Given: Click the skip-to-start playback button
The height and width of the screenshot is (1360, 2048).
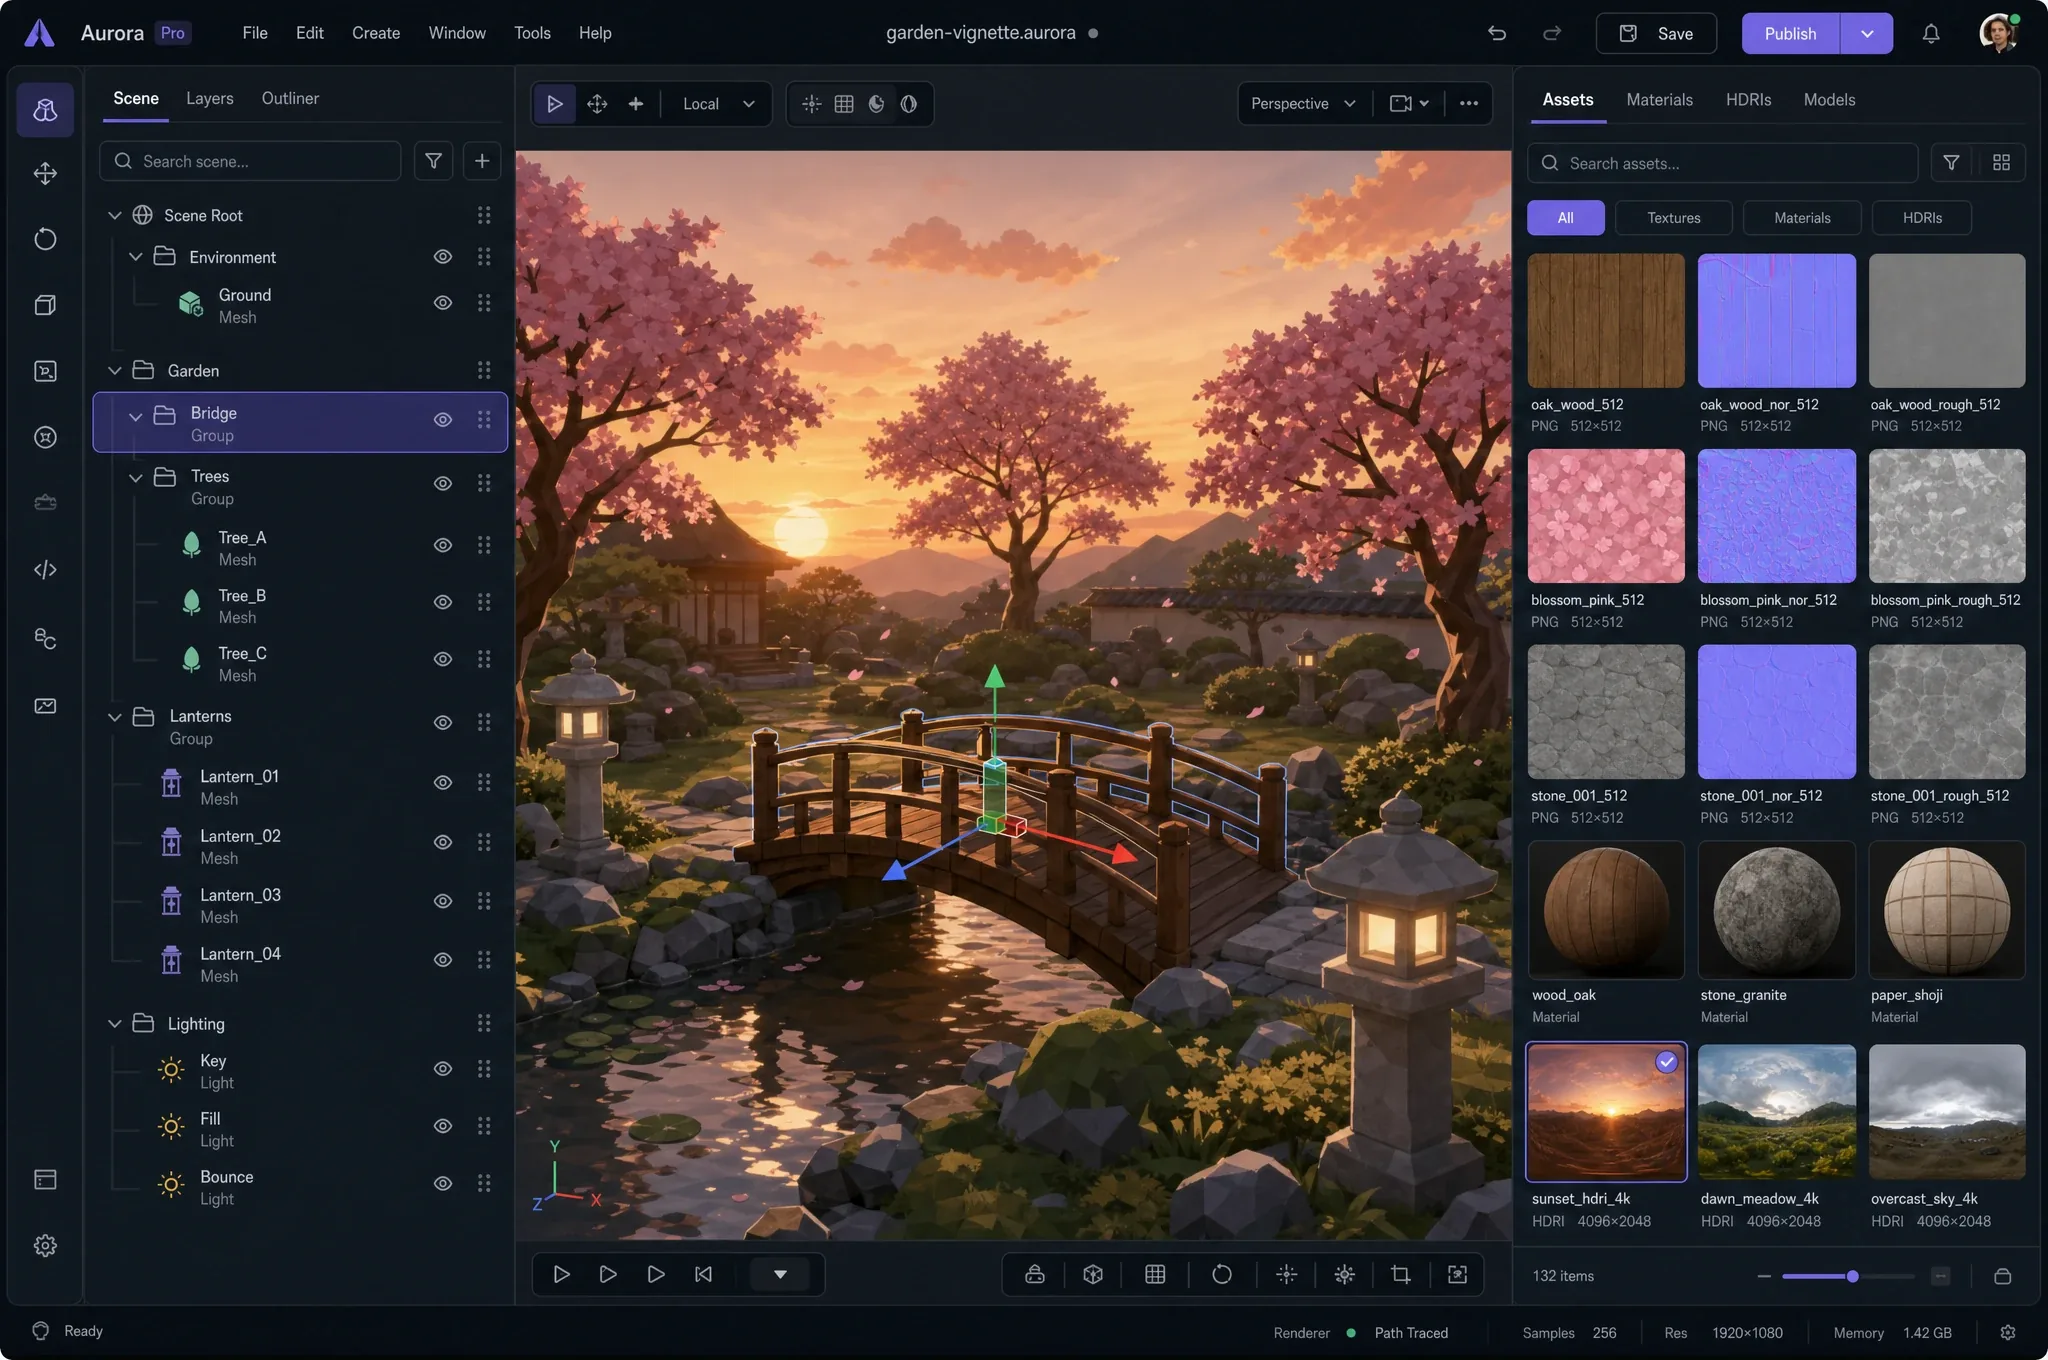Looking at the screenshot, I should (703, 1274).
